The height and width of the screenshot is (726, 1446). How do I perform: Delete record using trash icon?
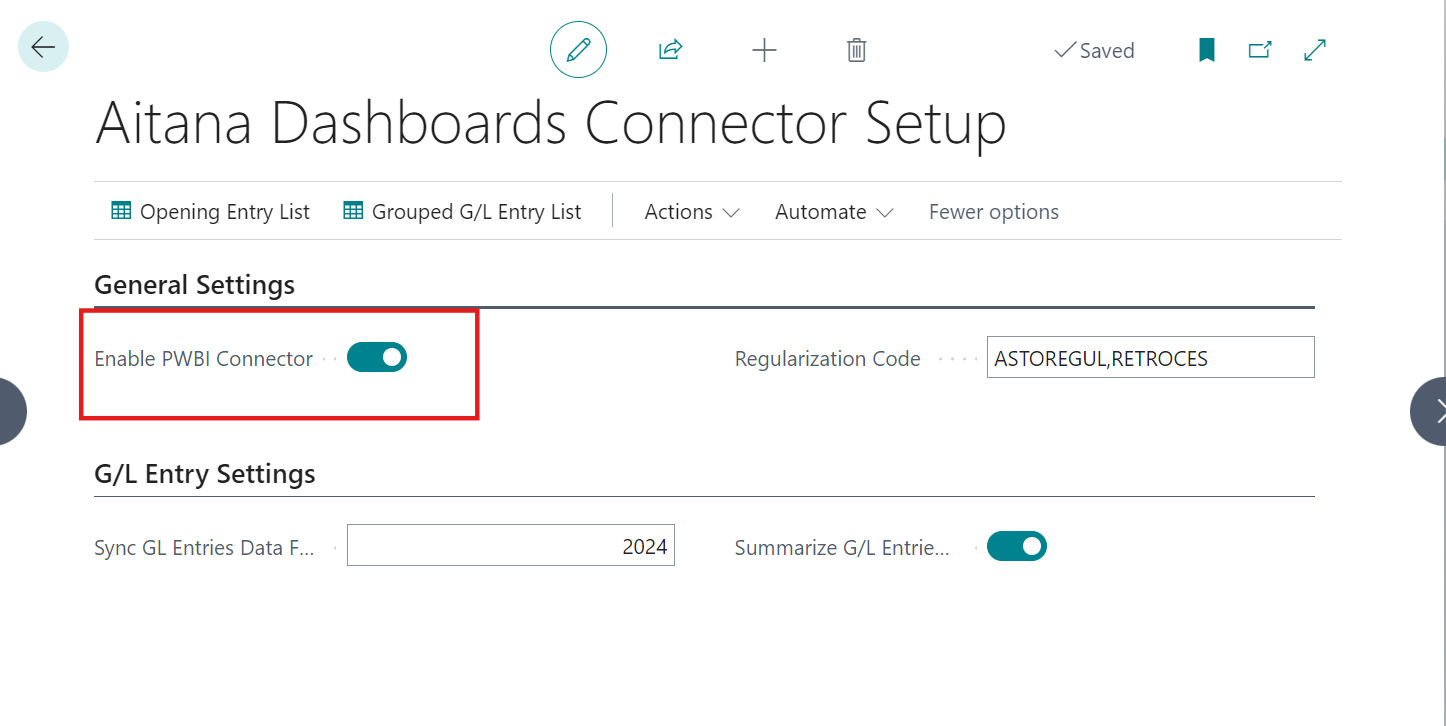click(856, 50)
